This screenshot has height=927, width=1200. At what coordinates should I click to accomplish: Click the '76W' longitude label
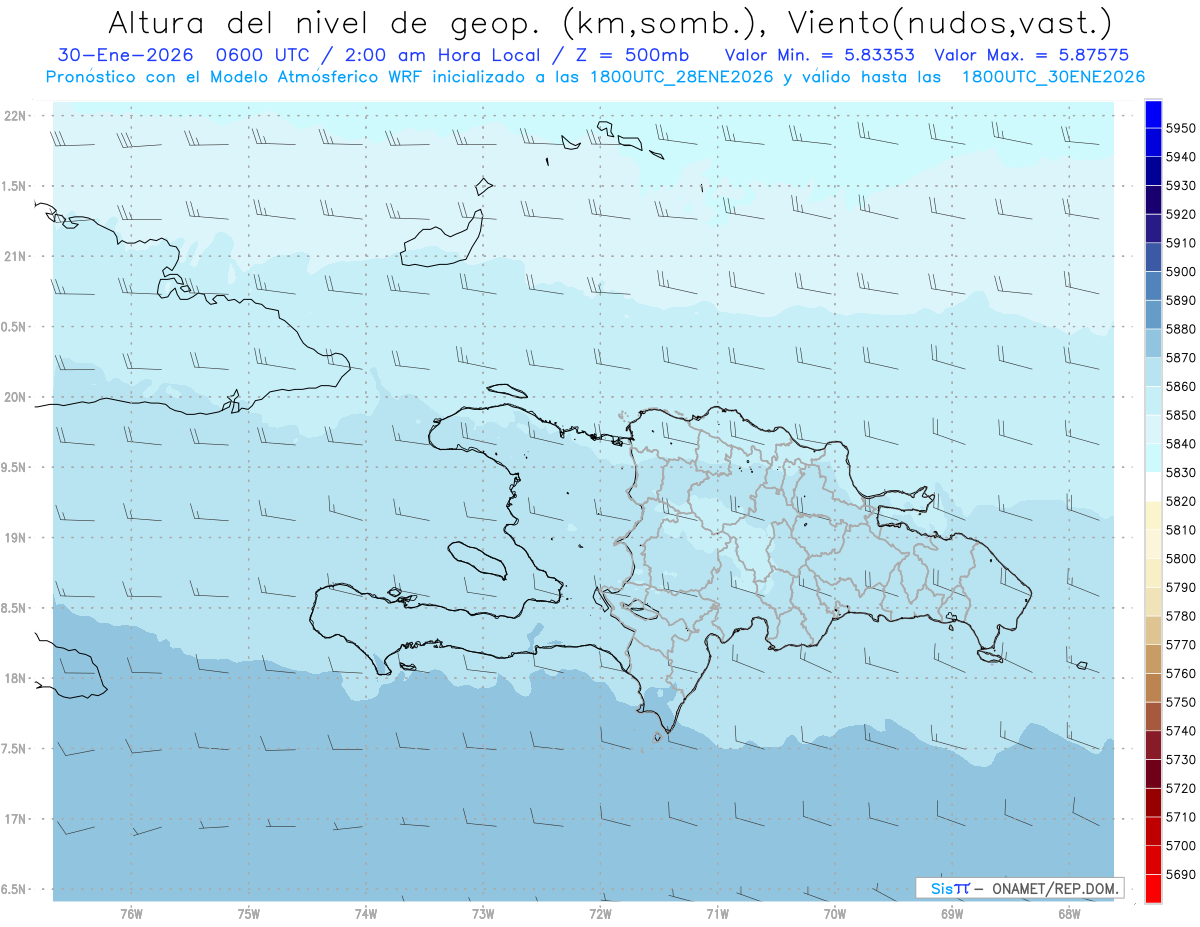(131, 913)
